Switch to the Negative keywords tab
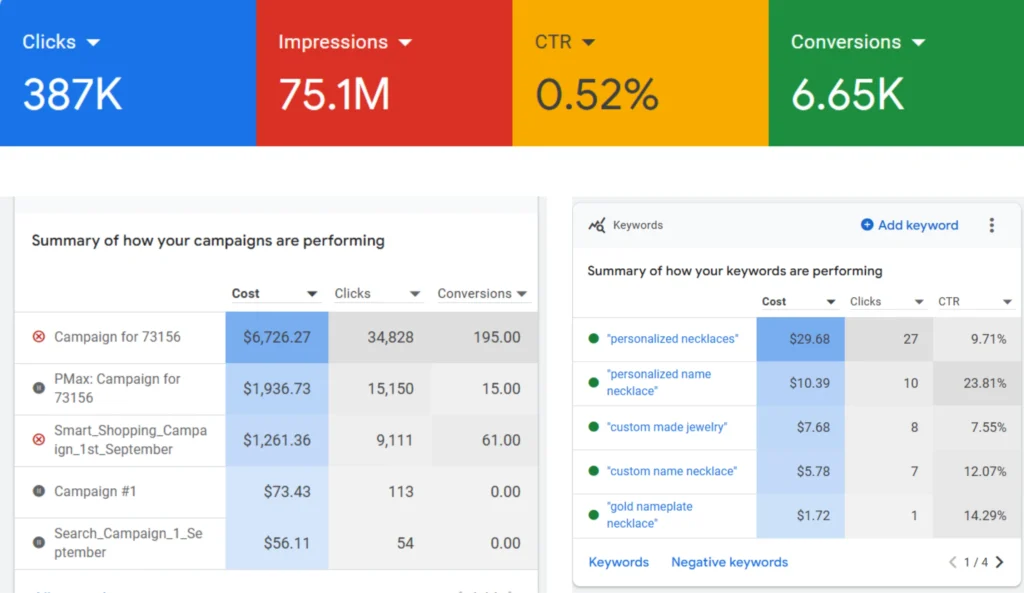The width and height of the screenshot is (1024, 593). pyautogui.click(x=729, y=562)
